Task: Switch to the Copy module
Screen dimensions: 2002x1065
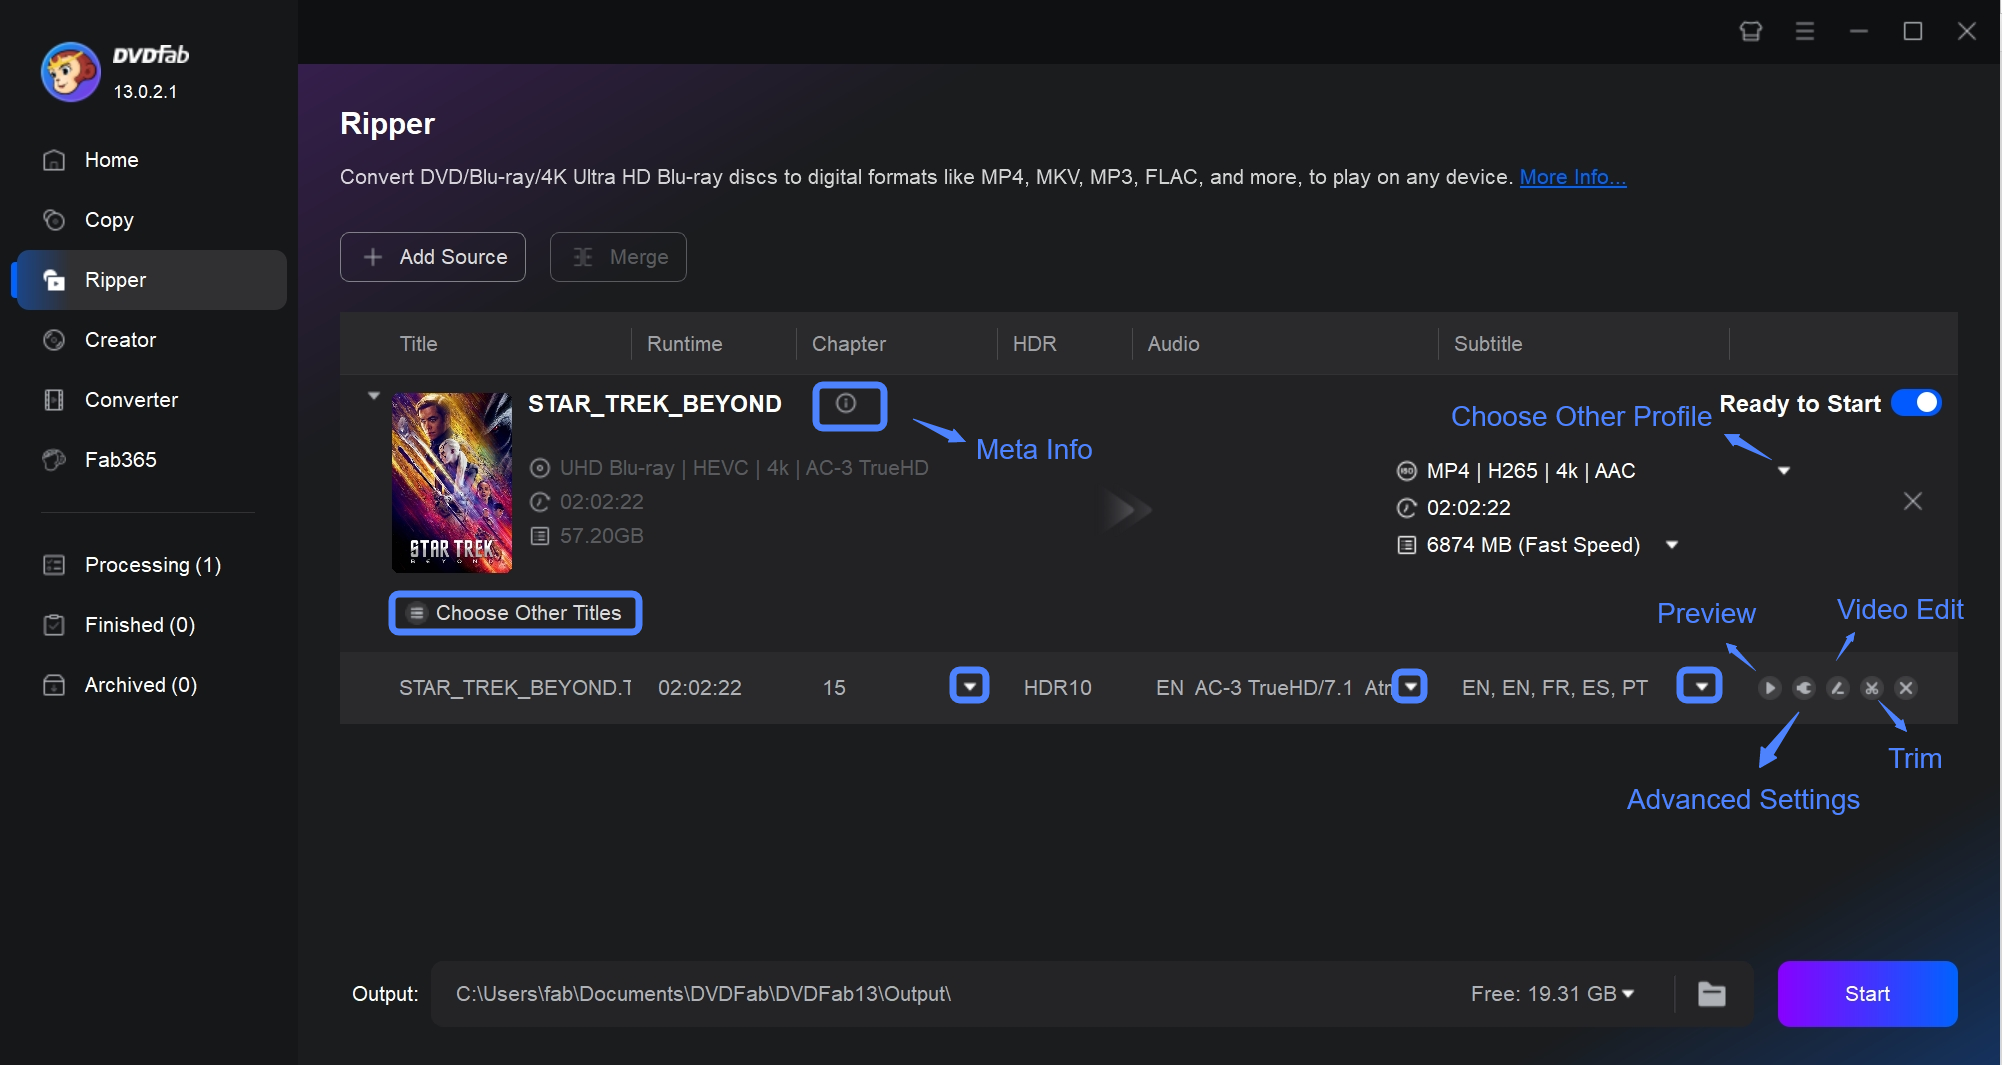Action: click(152, 220)
